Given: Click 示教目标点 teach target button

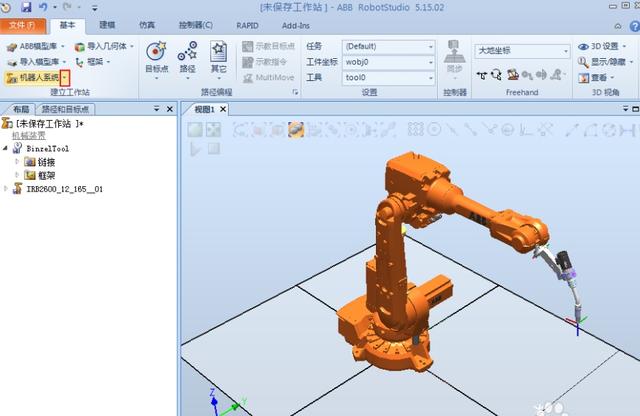Looking at the screenshot, I should click(269, 46).
